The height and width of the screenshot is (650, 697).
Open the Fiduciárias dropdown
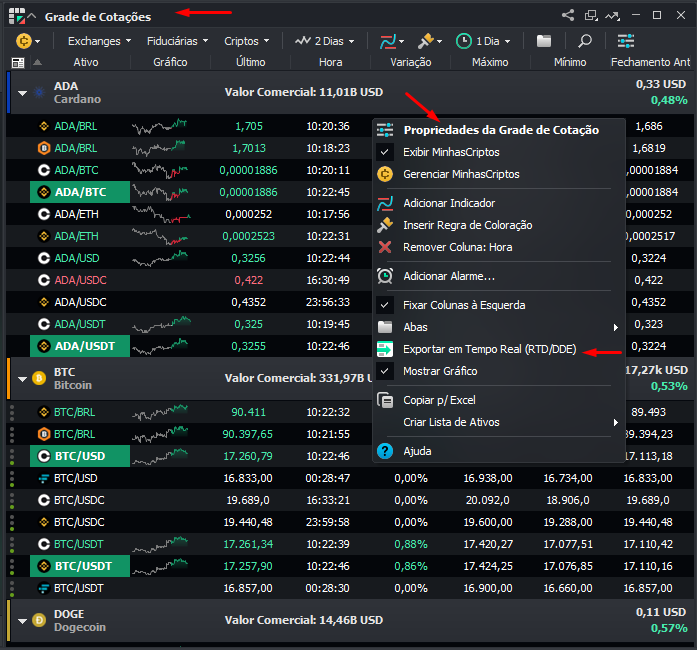coord(177,41)
